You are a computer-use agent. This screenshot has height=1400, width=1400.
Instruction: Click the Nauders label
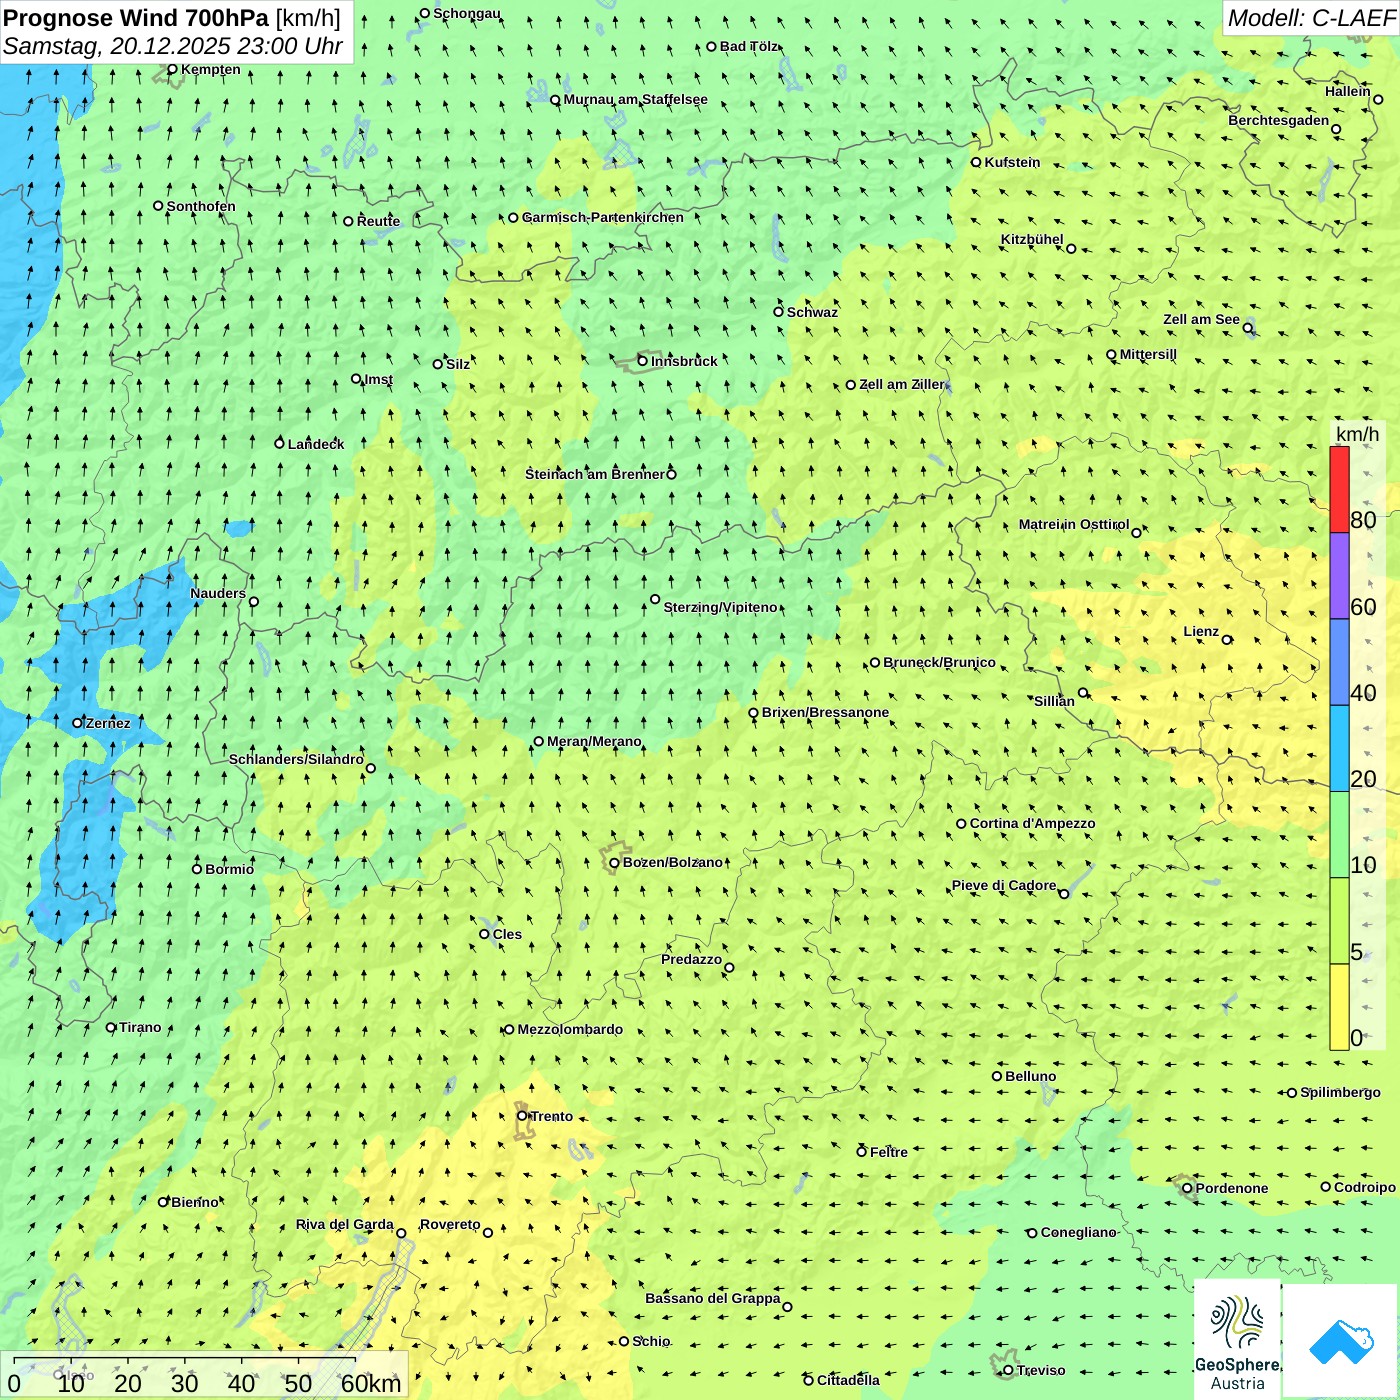[217, 593]
